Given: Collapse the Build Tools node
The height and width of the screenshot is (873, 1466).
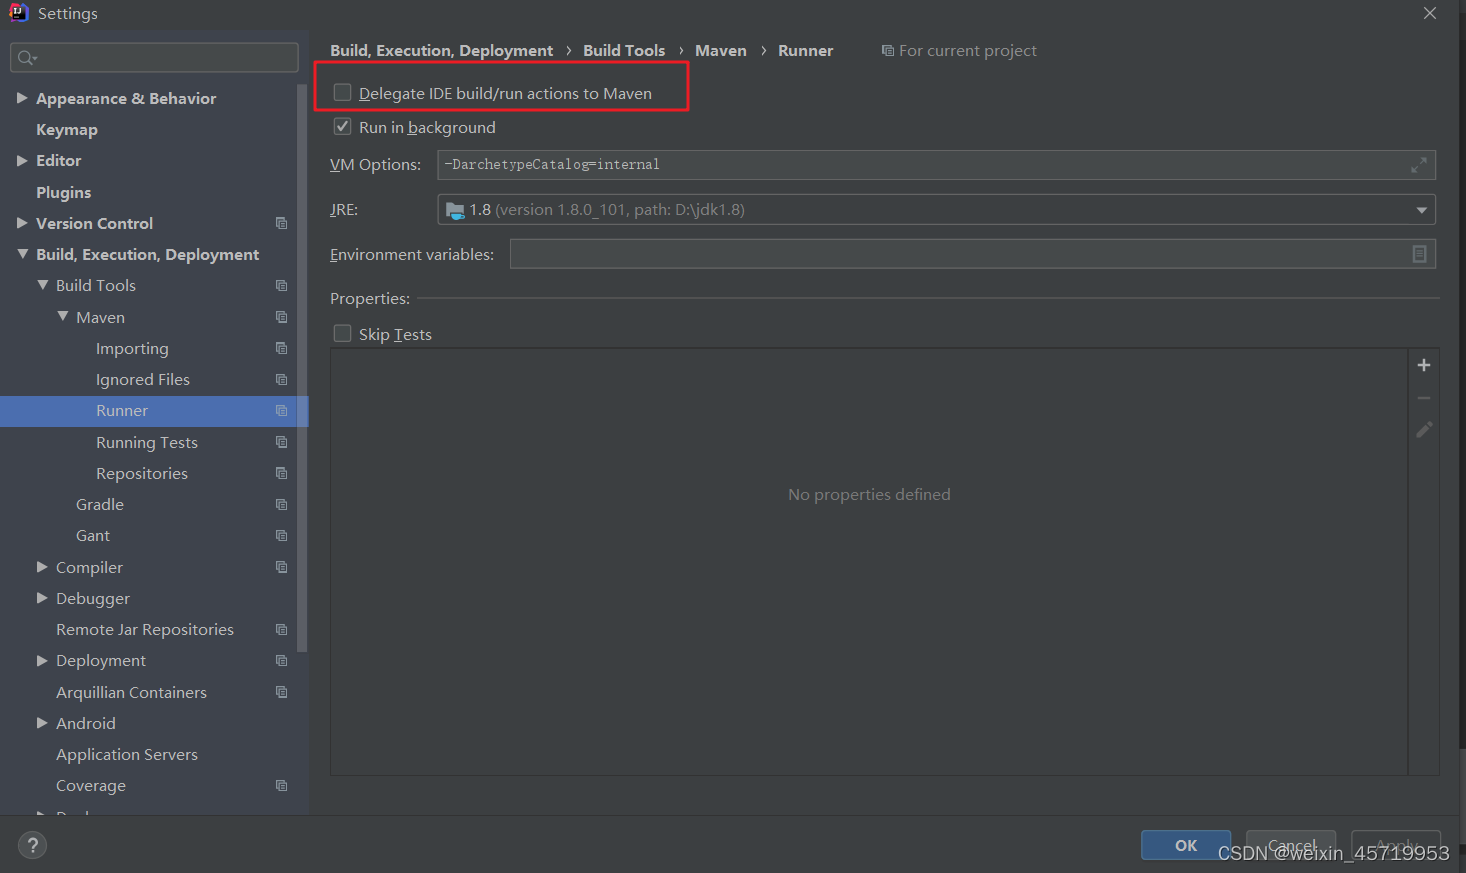Looking at the screenshot, I should (42, 285).
